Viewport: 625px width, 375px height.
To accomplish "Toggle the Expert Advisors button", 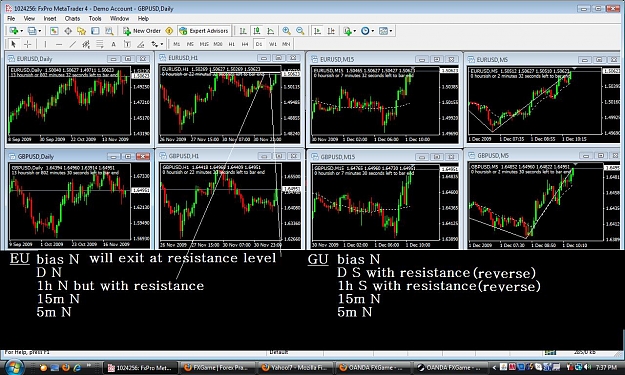I will click(204, 31).
